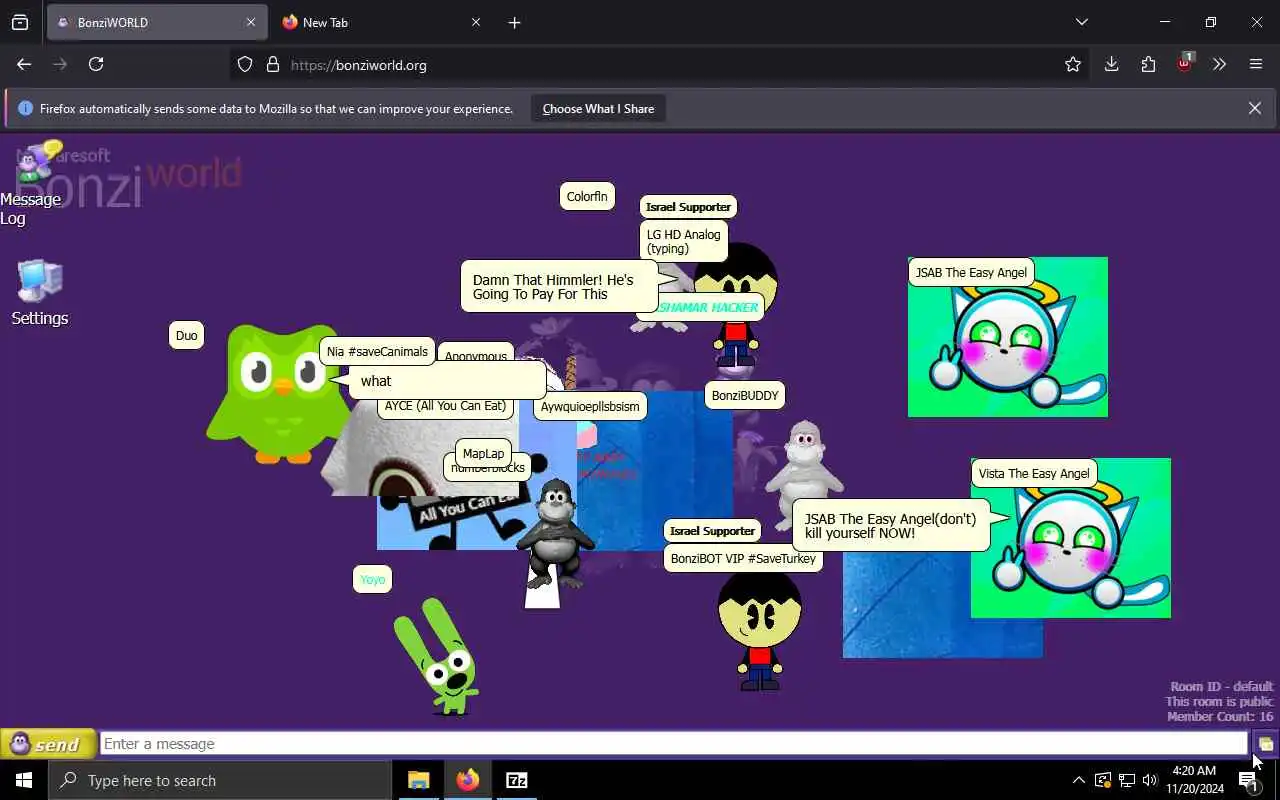The image size is (1280, 800).
Task: Click the MapLap name tag
Action: [483, 453]
